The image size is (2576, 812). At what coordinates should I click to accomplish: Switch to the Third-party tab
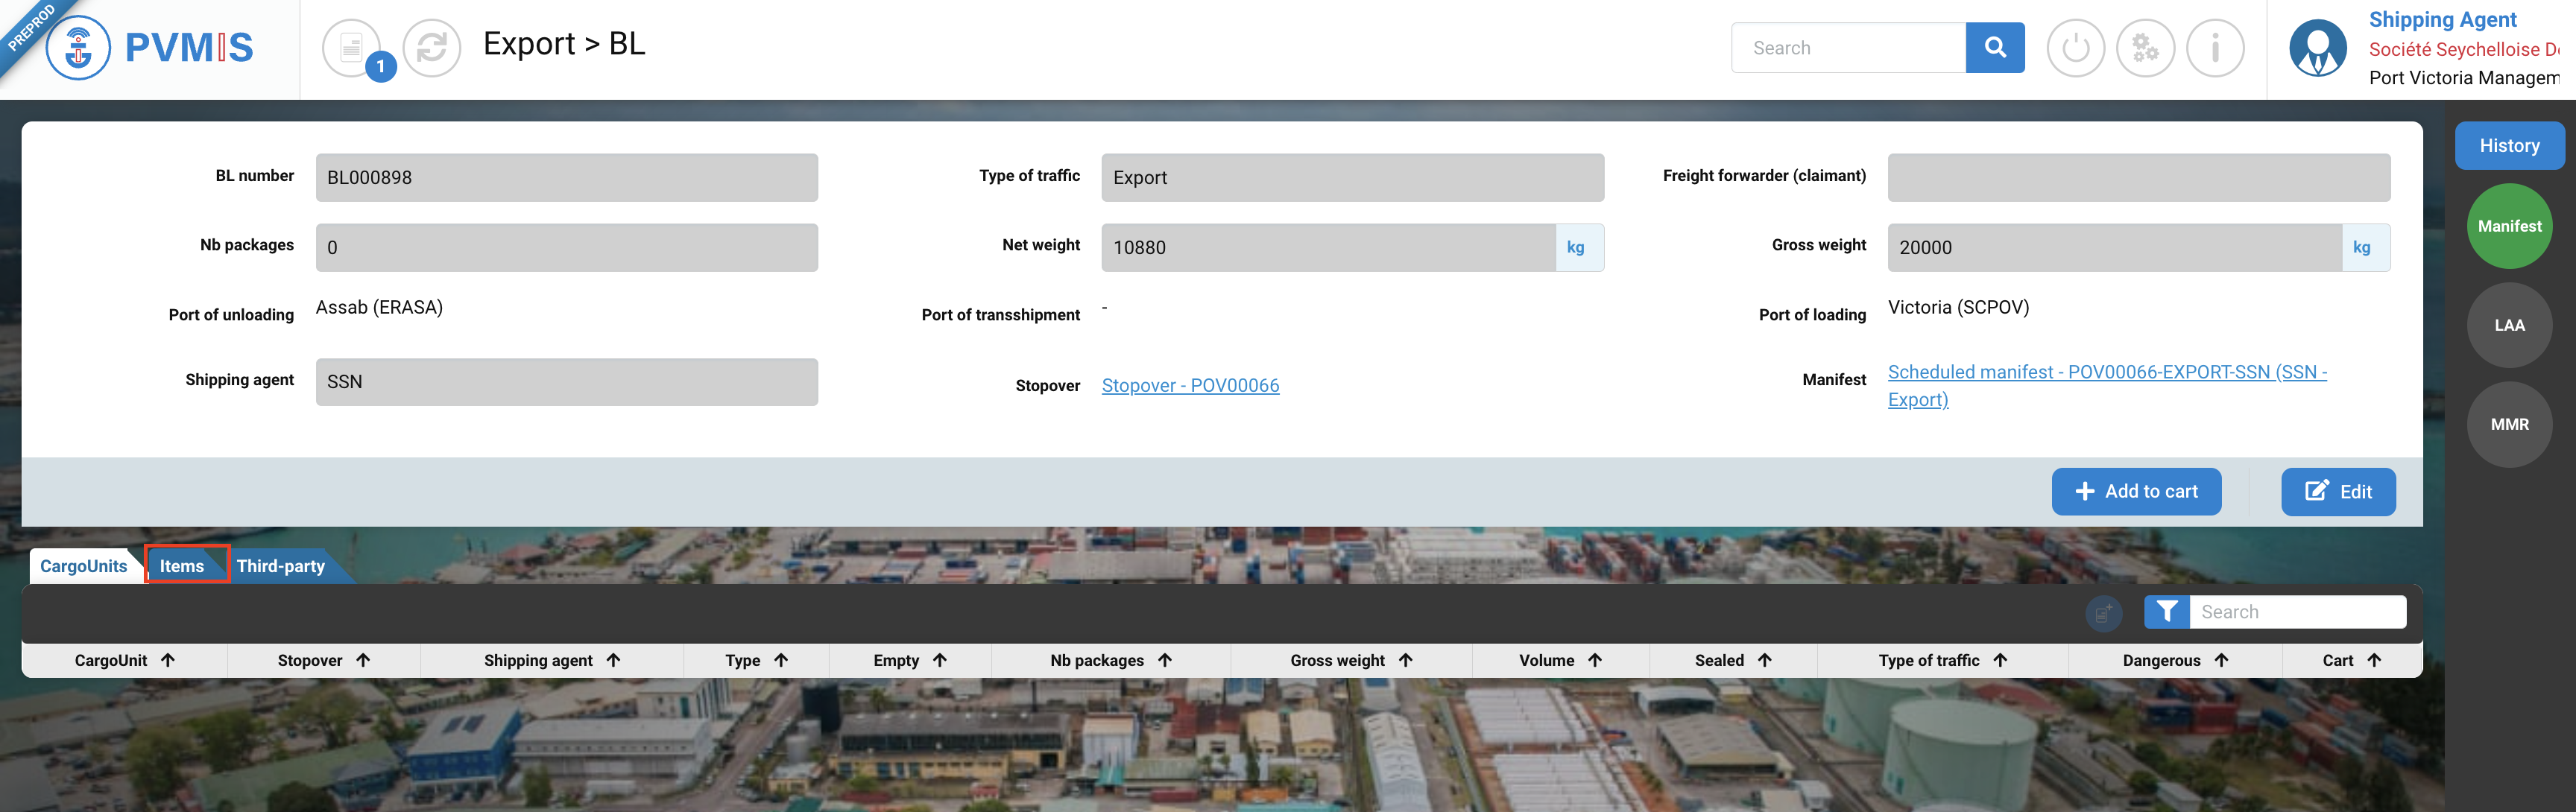pyautogui.click(x=281, y=566)
